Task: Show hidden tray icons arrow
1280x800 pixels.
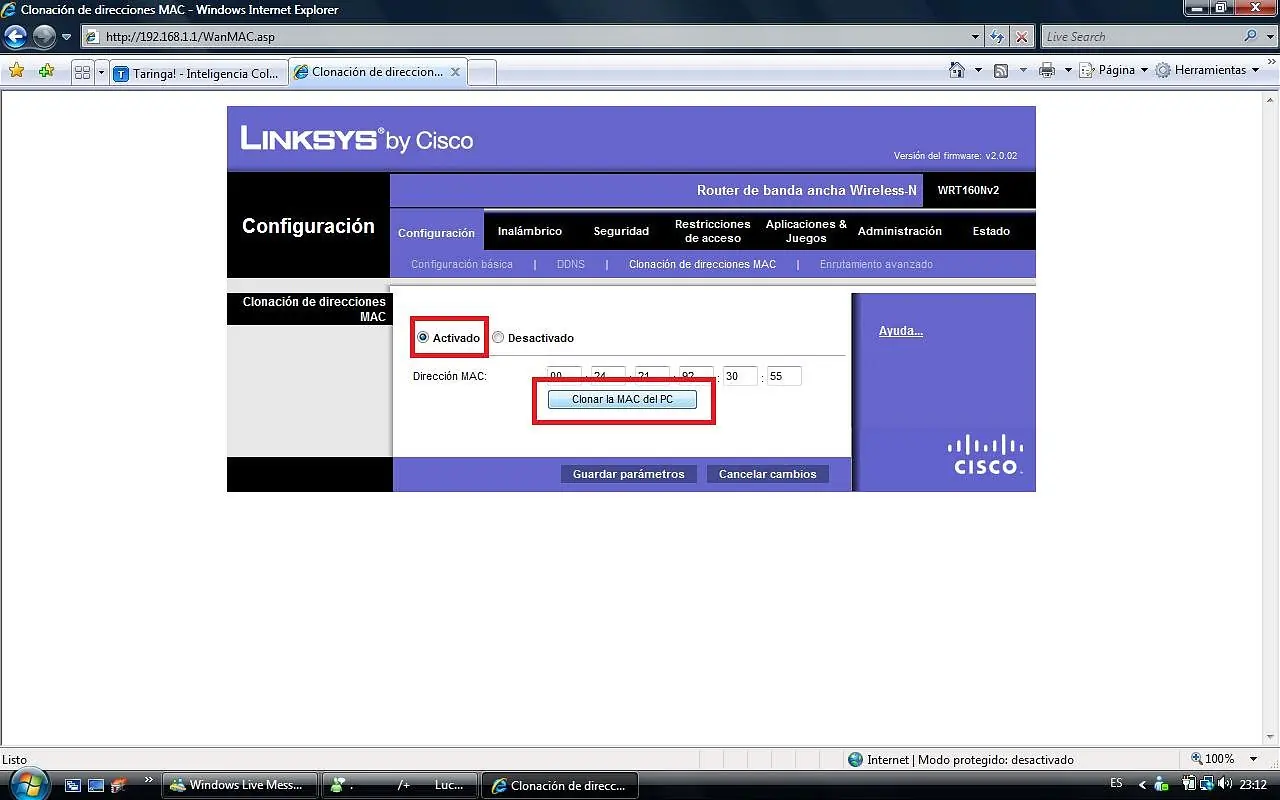Action: (1142, 785)
